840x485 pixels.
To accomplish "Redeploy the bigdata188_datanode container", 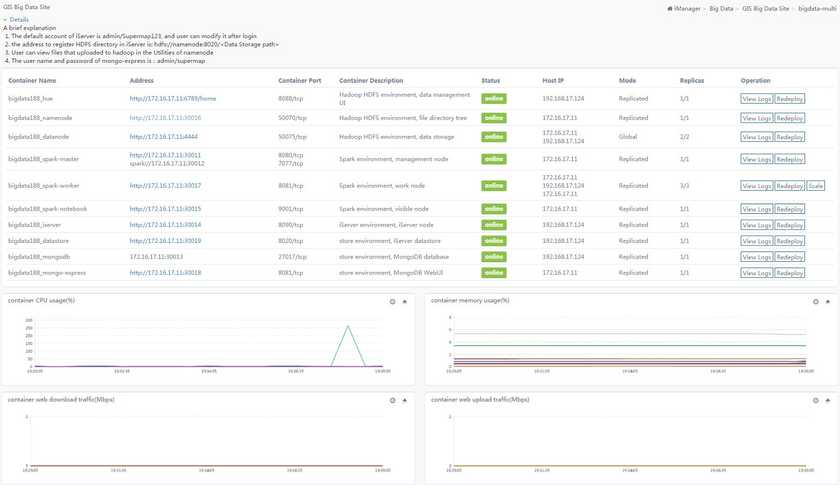I will pyautogui.click(x=789, y=137).
